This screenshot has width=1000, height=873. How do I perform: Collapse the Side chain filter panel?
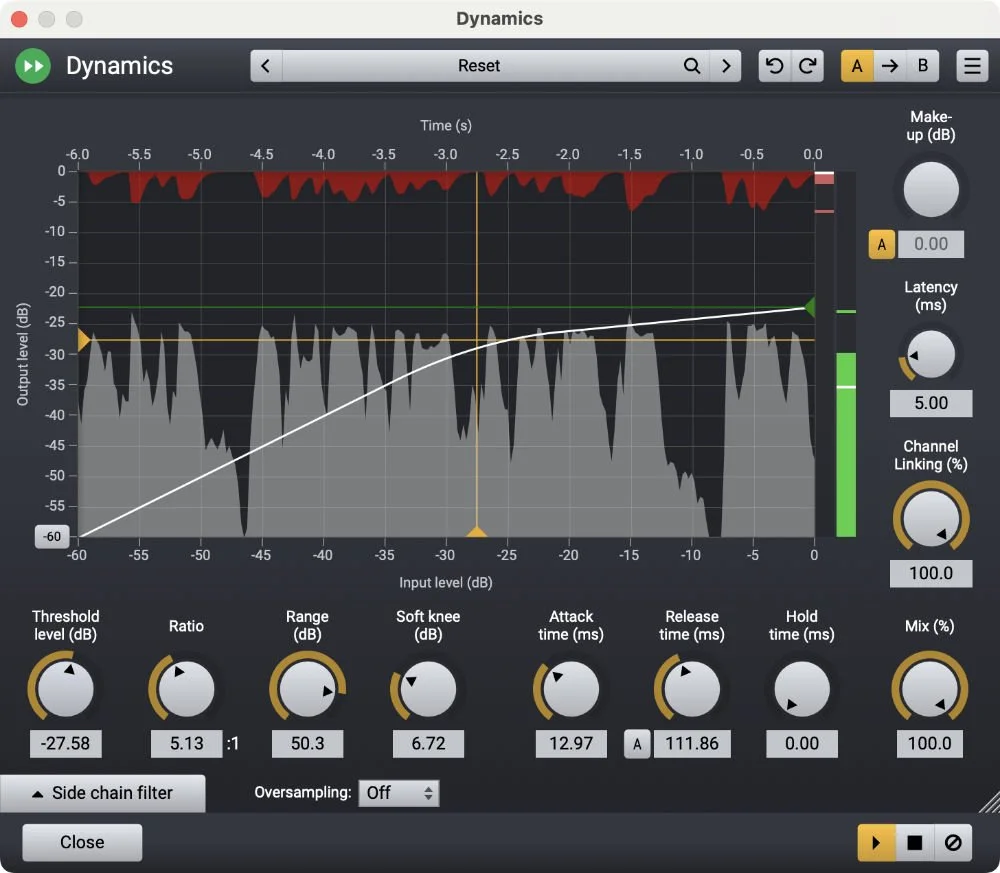point(103,792)
